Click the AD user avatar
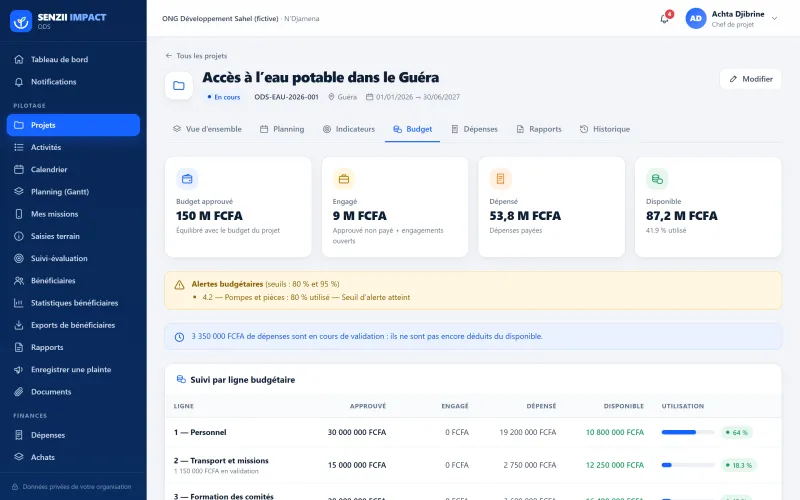Screen dimensions: 800x500 click(695, 18)
